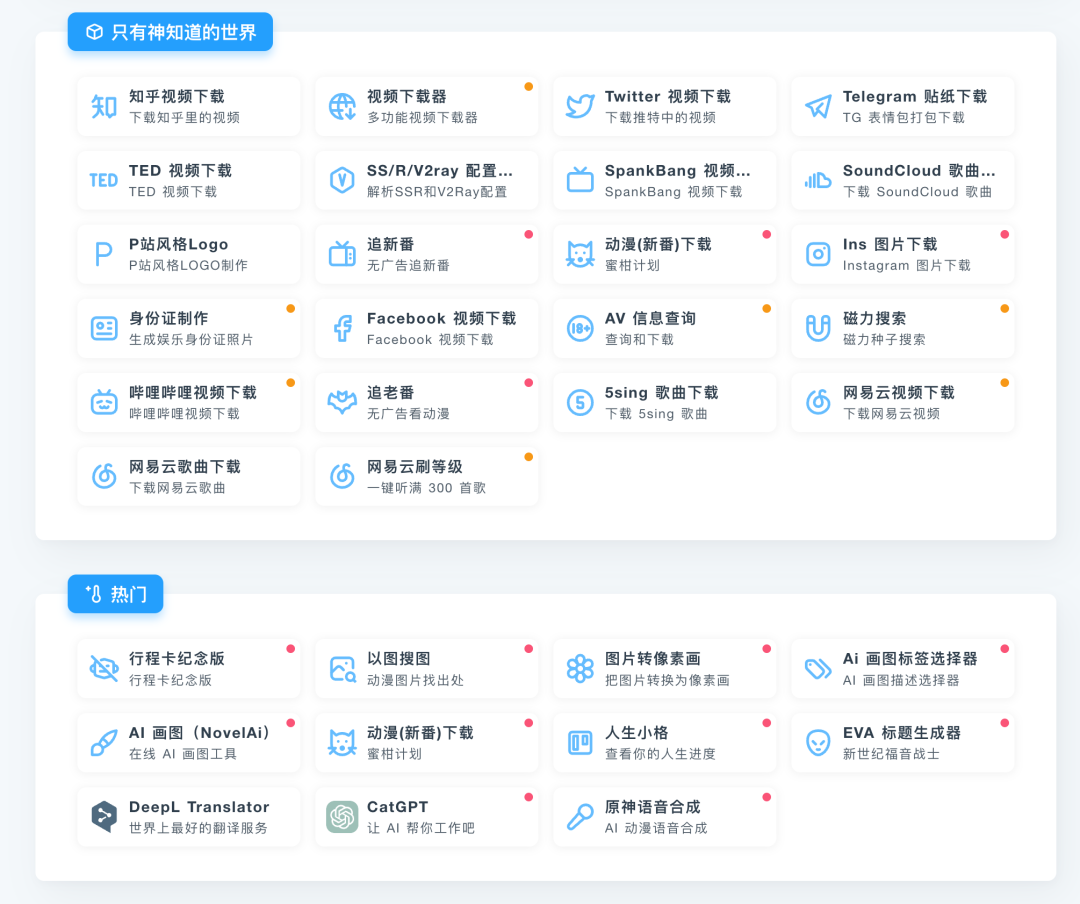Click the text 无广告看动漫
The width and height of the screenshot is (1080, 904).
pos(408,414)
